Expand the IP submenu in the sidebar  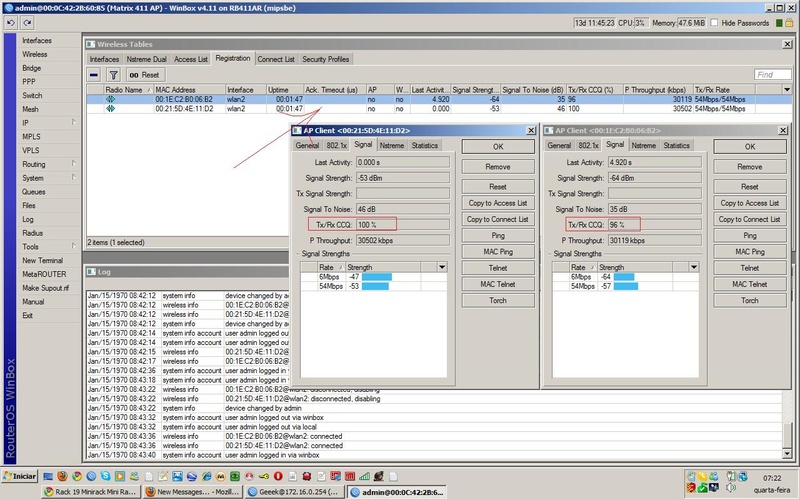click(73, 122)
